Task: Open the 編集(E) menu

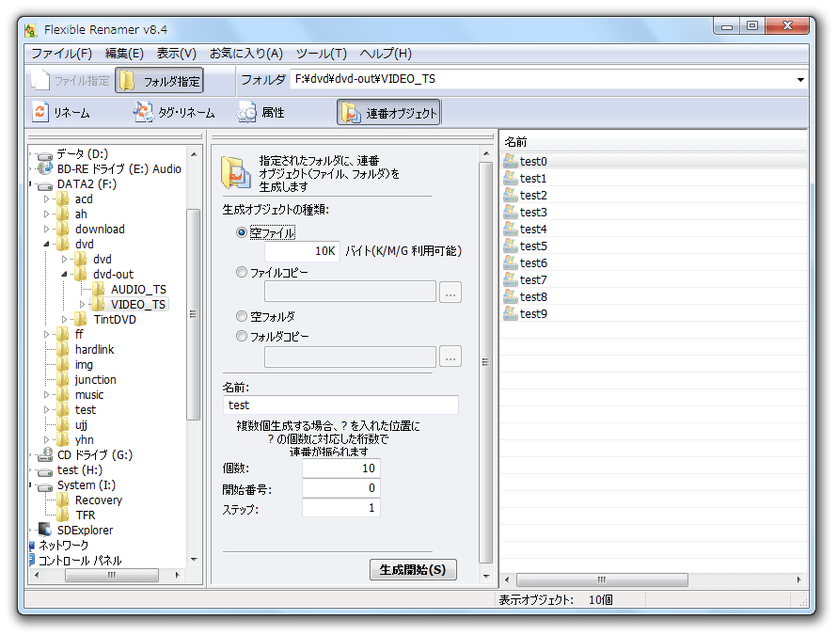Action: [124, 53]
